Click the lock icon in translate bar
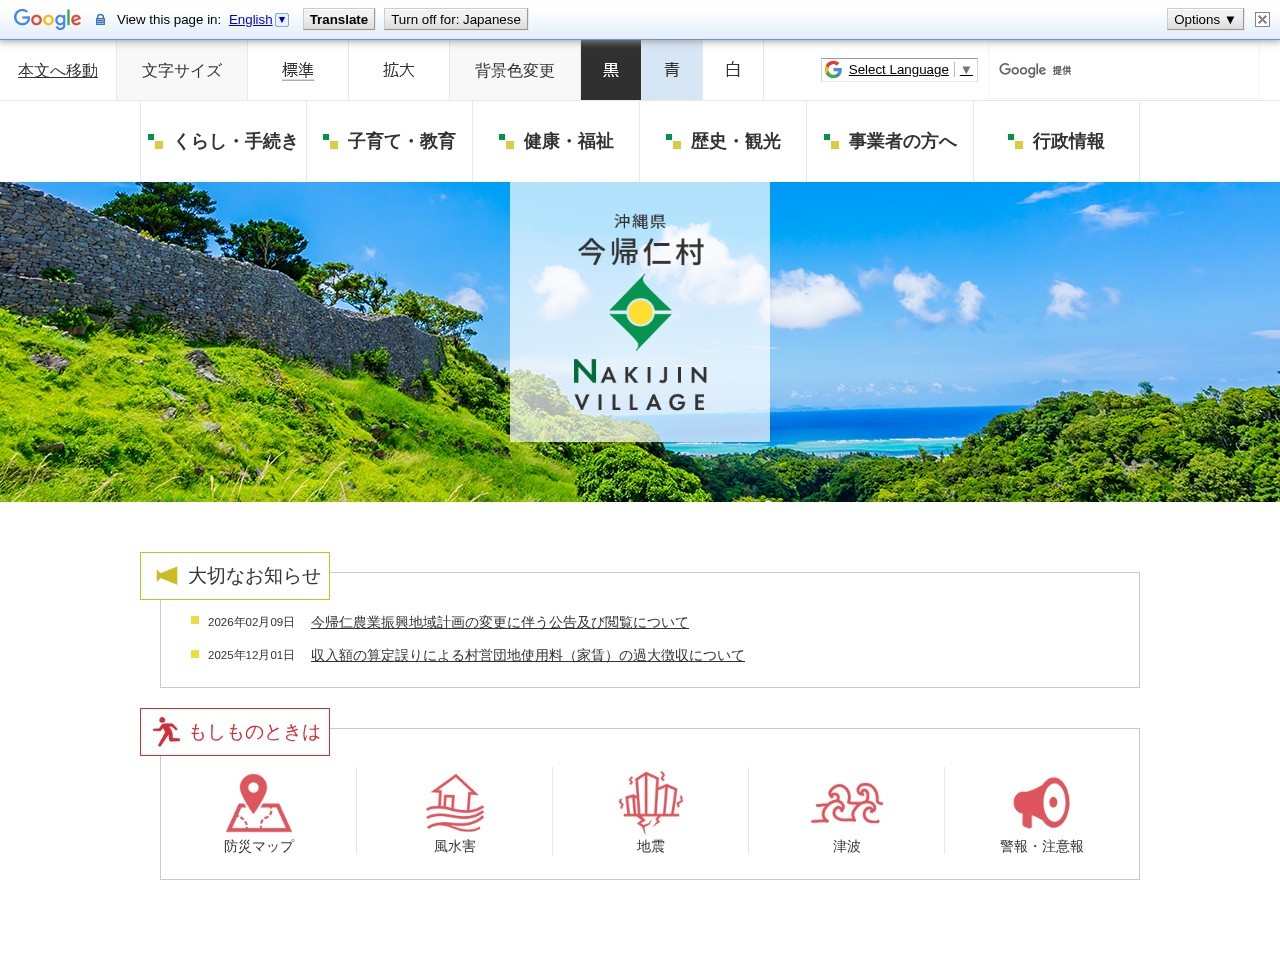 click(100, 20)
